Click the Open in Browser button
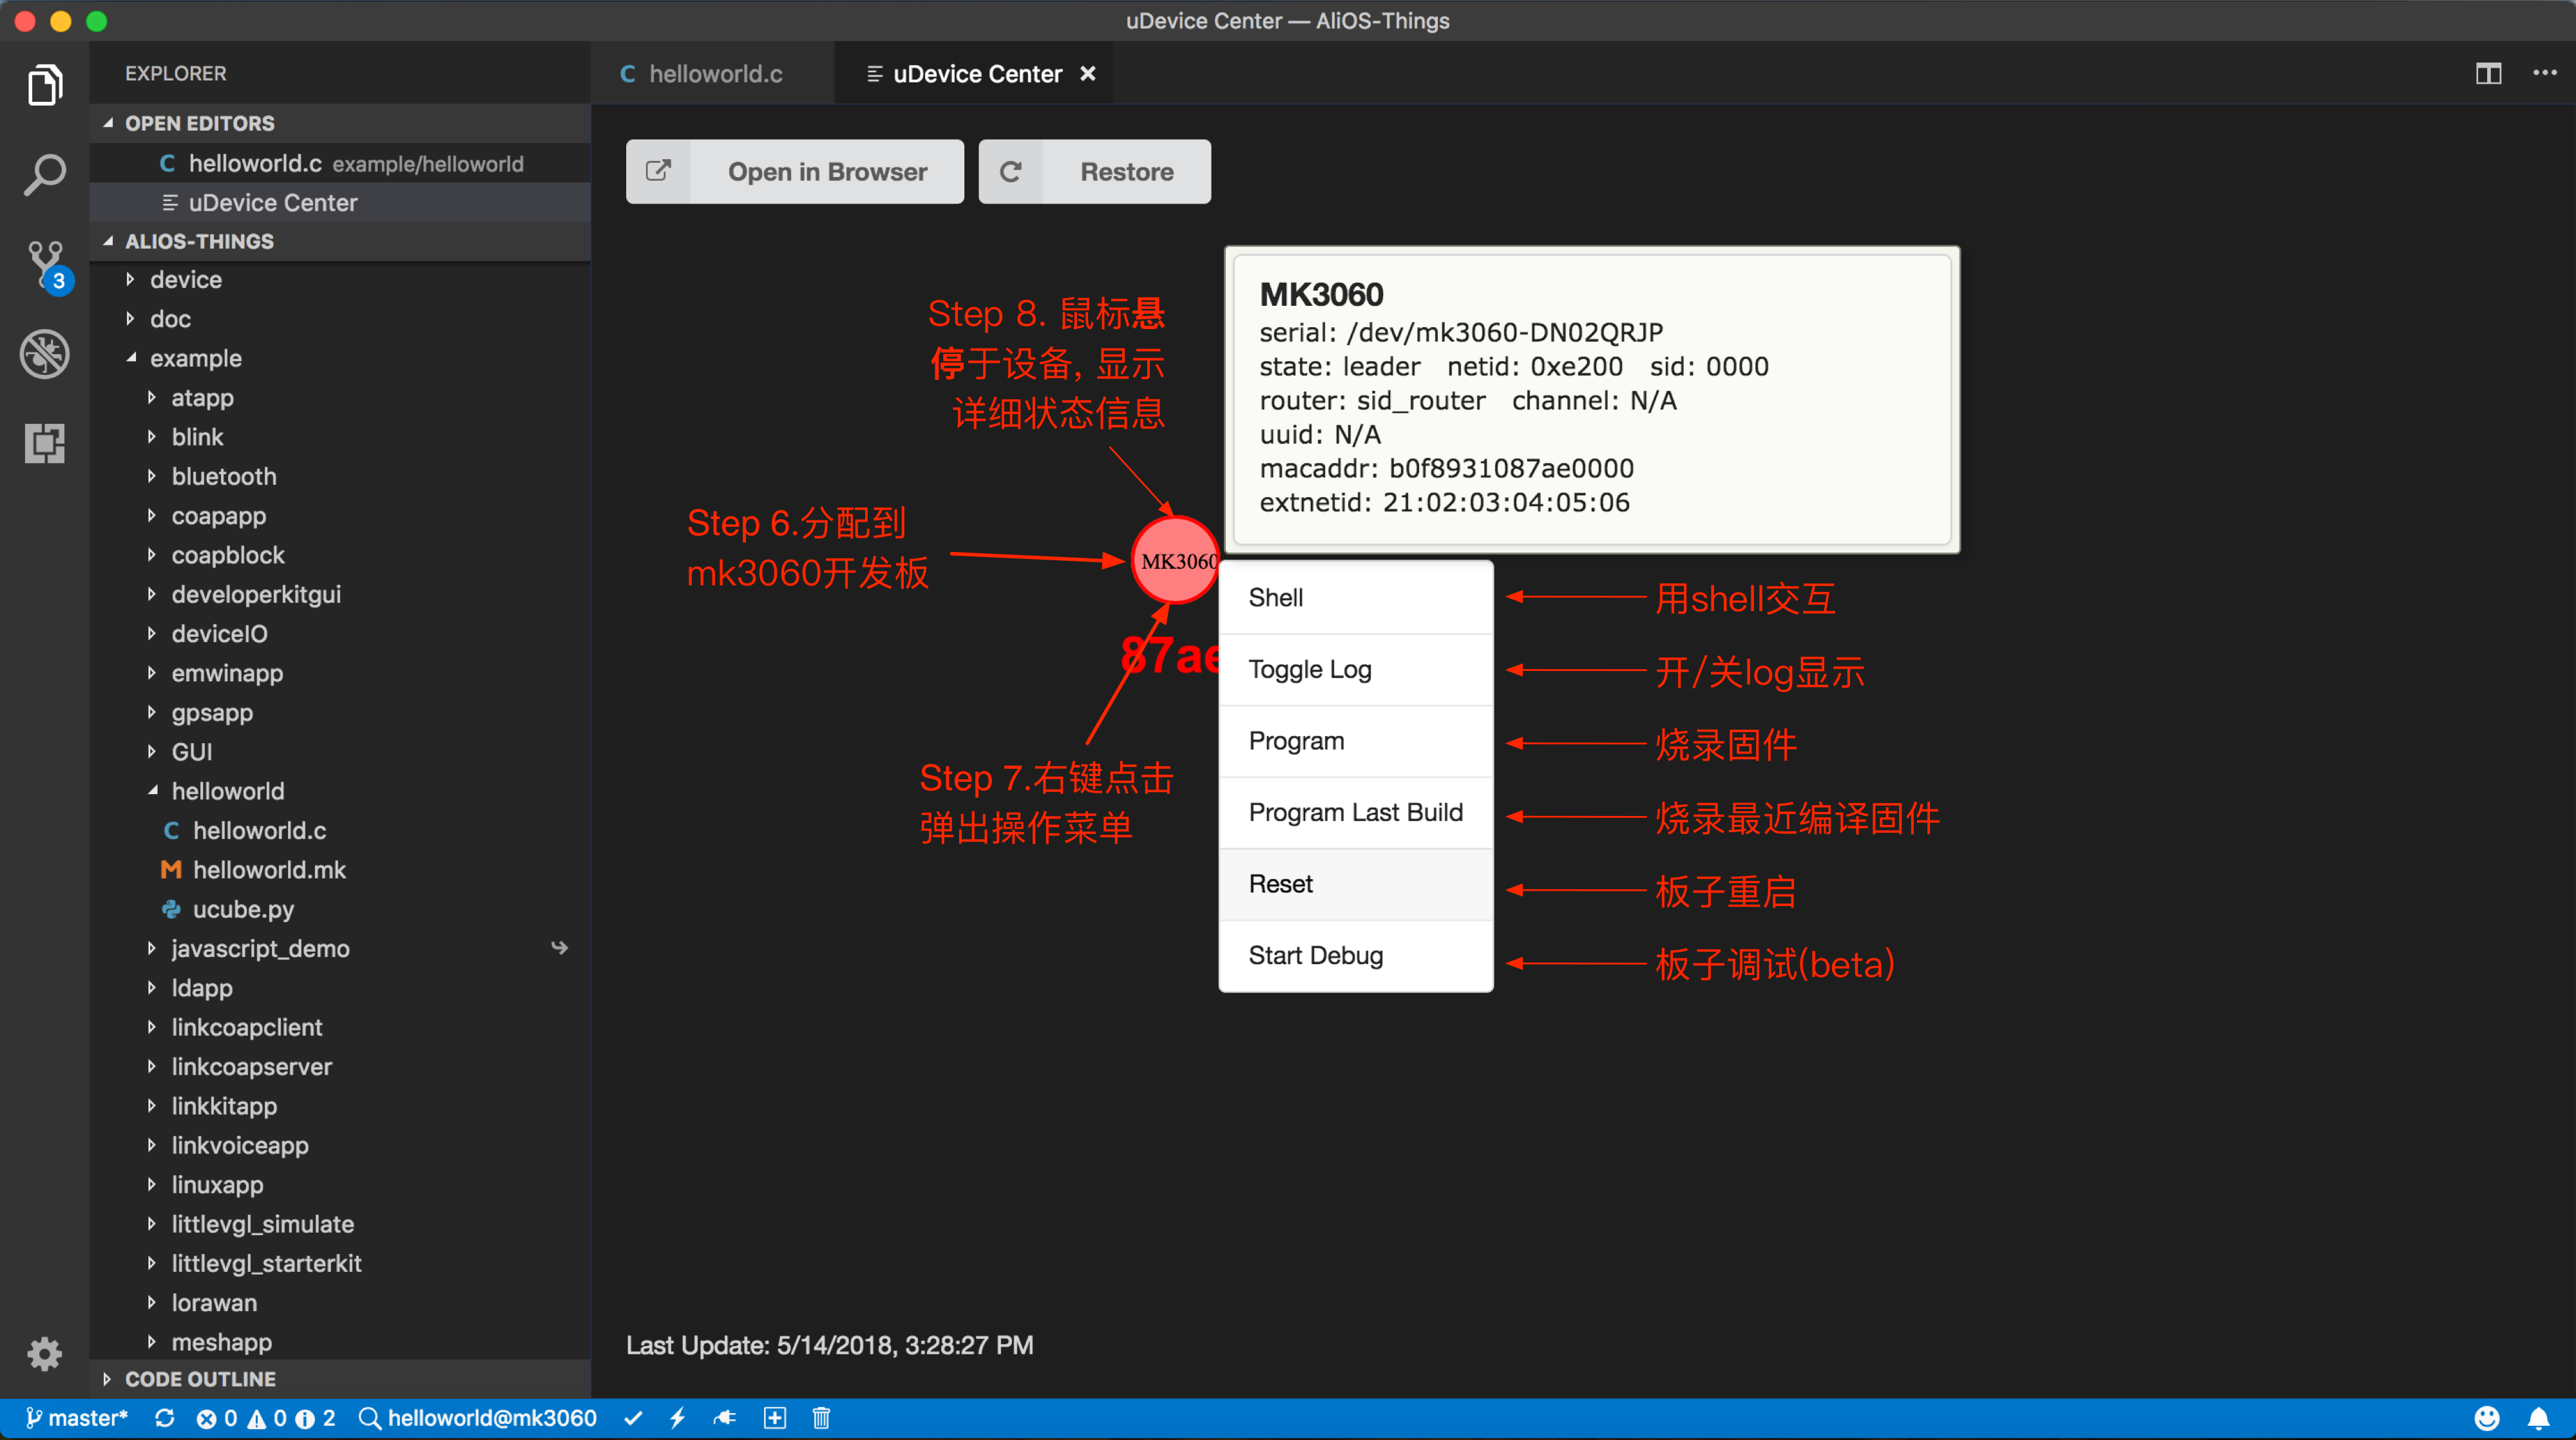This screenshot has width=2576, height=1440. click(795, 172)
